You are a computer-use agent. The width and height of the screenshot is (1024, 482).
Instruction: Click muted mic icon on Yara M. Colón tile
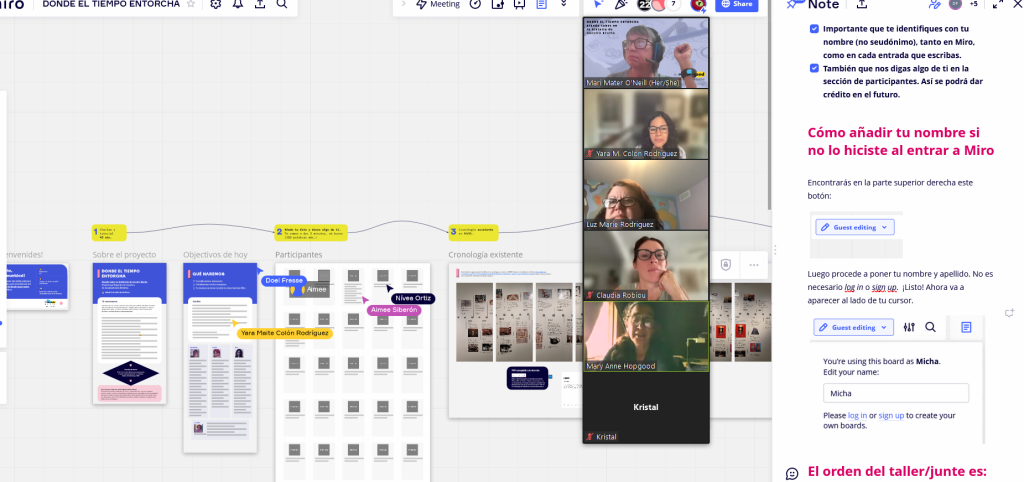click(590, 153)
